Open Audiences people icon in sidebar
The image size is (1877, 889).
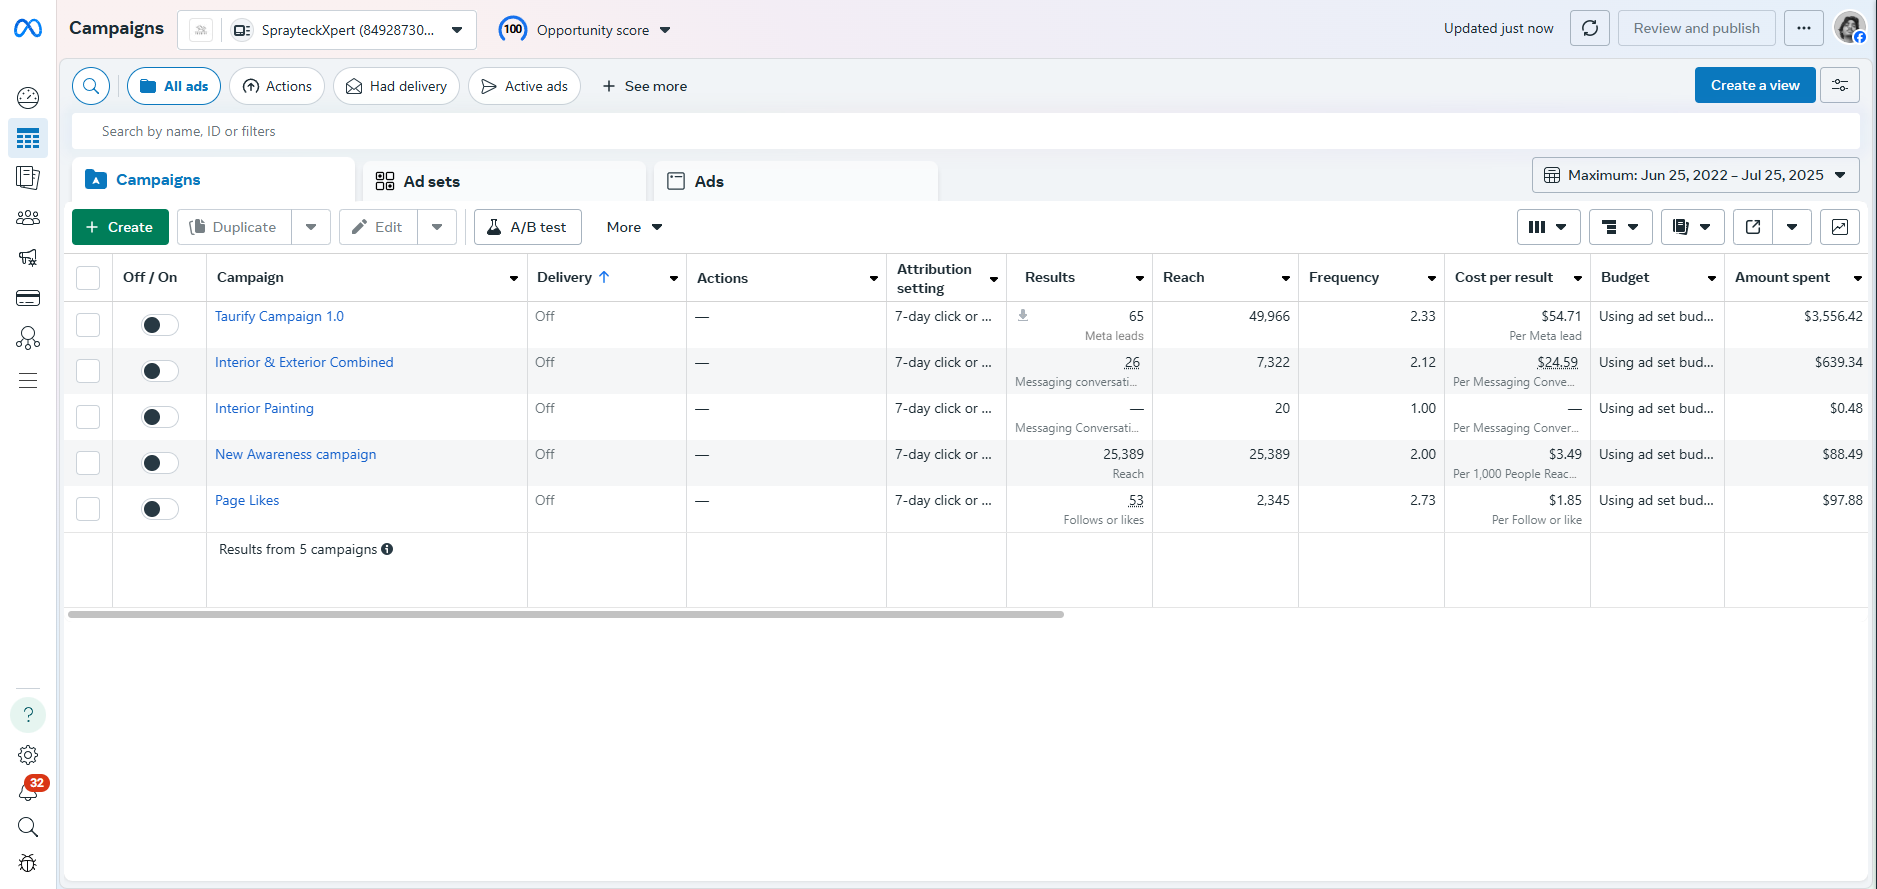tap(28, 218)
